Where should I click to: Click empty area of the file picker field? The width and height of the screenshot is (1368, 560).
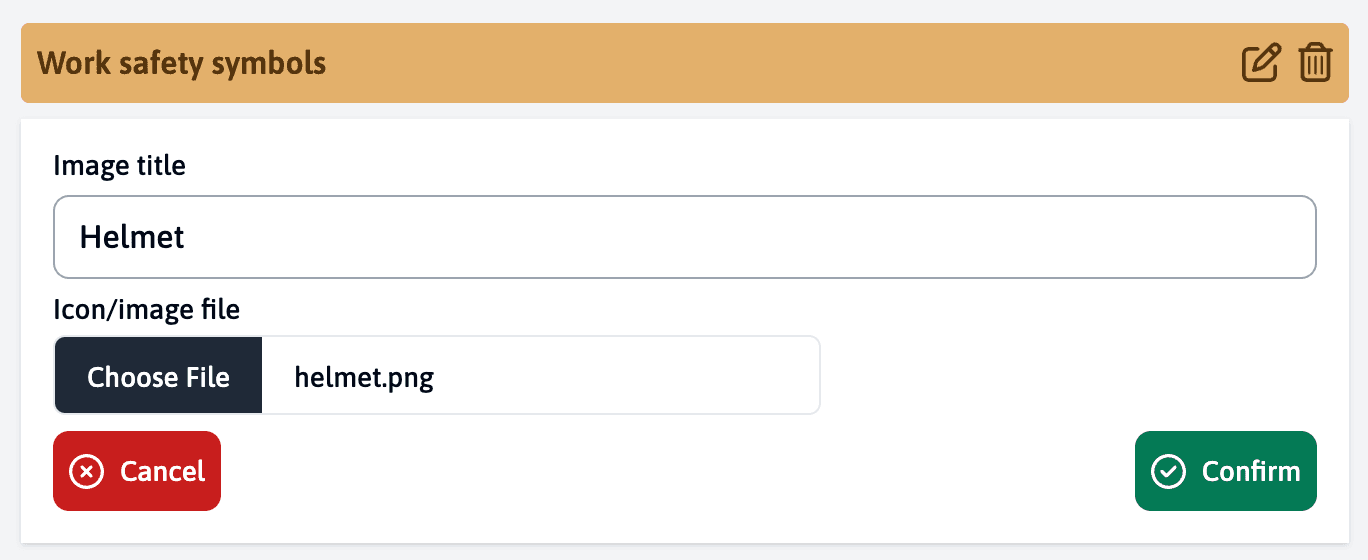[640, 376]
